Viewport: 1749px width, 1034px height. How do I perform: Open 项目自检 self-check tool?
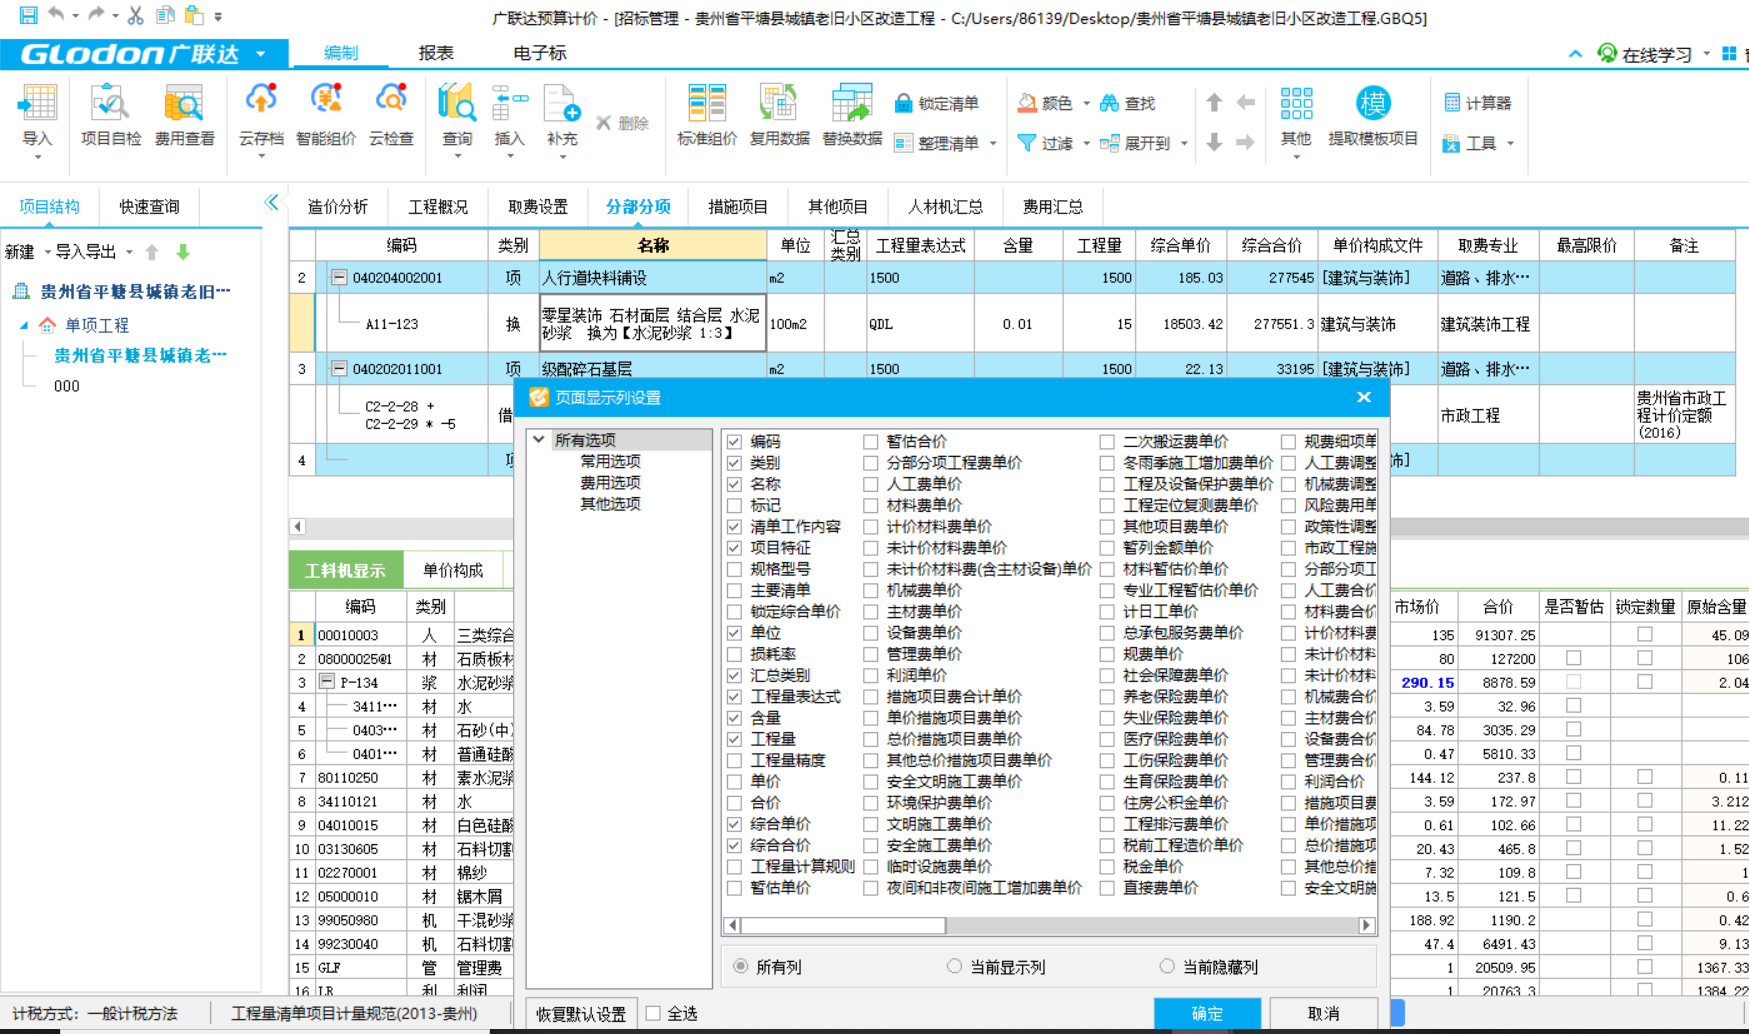tap(110, 117)
